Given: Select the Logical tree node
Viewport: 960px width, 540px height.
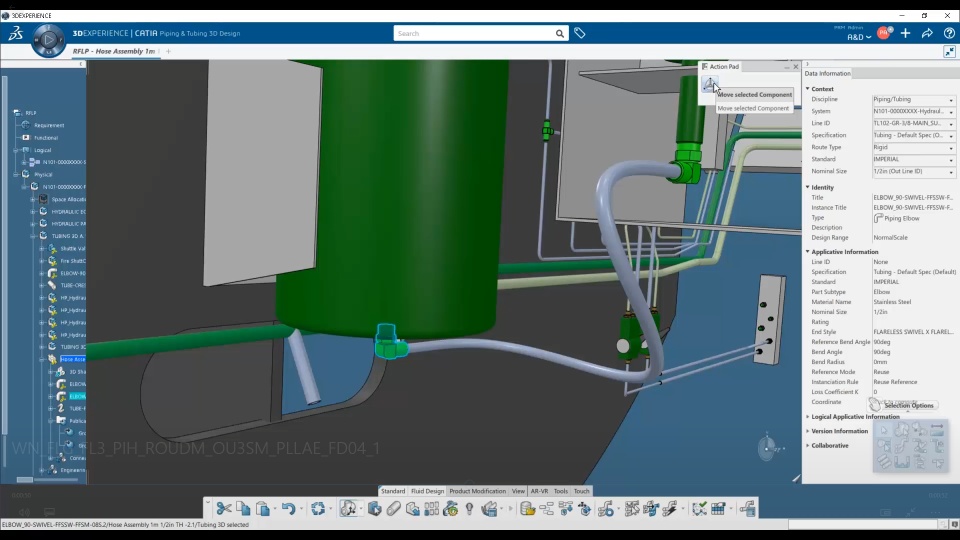Looking at the screenshot, I should click(x=42, y=150).
